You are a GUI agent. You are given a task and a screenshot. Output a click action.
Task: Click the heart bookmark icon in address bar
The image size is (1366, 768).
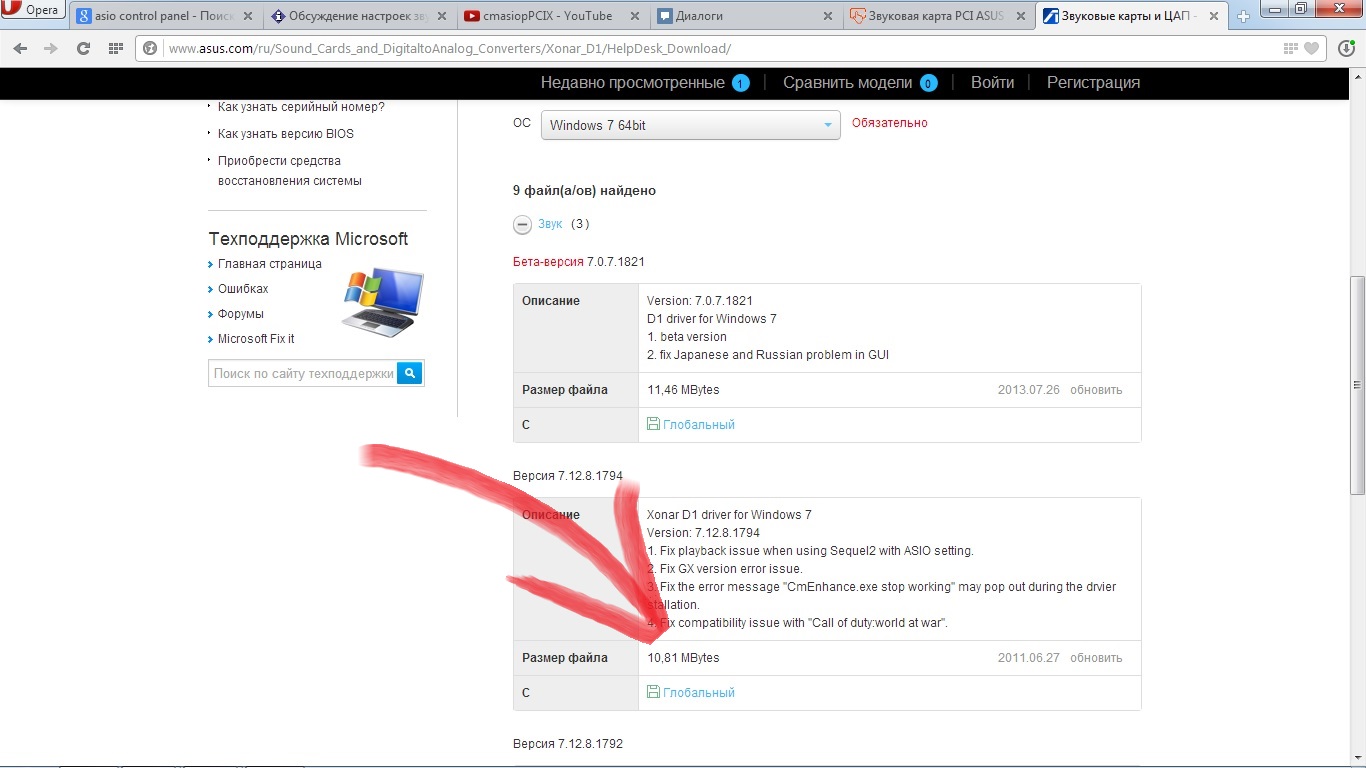tap(1311, 48)
